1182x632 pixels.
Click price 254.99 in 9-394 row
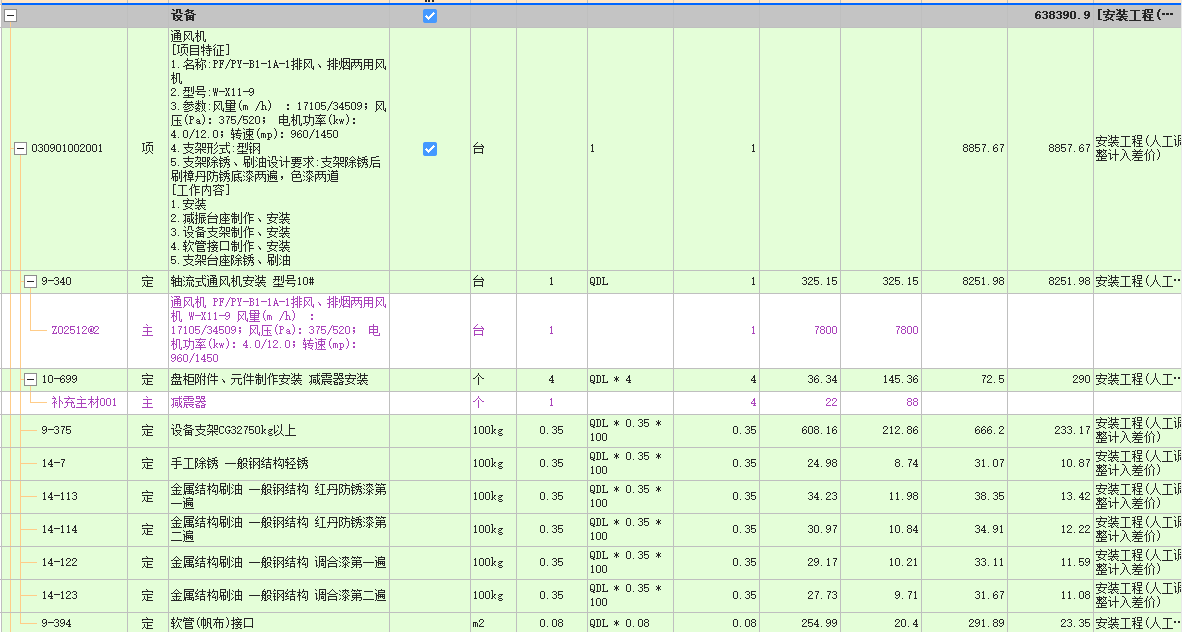[x=817, y=623]
